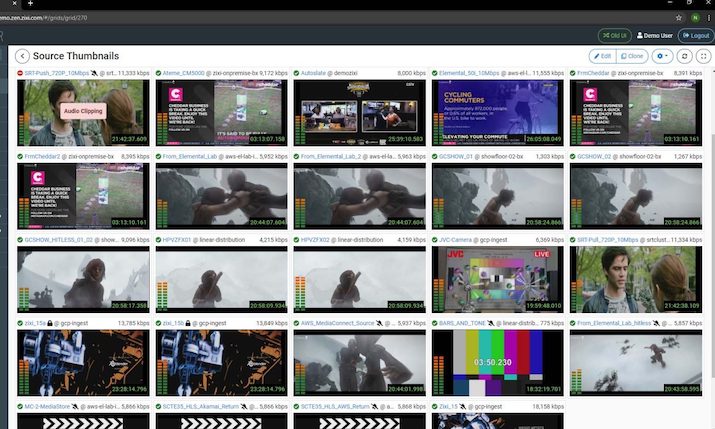The width and height of the screenshot is (715, 429).
Task: Open the Demo User profile
Action: pos(654,36)
